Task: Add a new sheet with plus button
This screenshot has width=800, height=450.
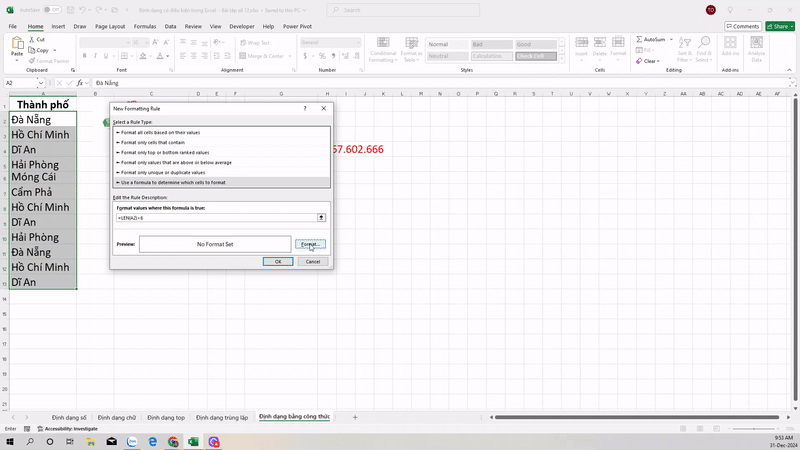Action: [x=355, y=417]
